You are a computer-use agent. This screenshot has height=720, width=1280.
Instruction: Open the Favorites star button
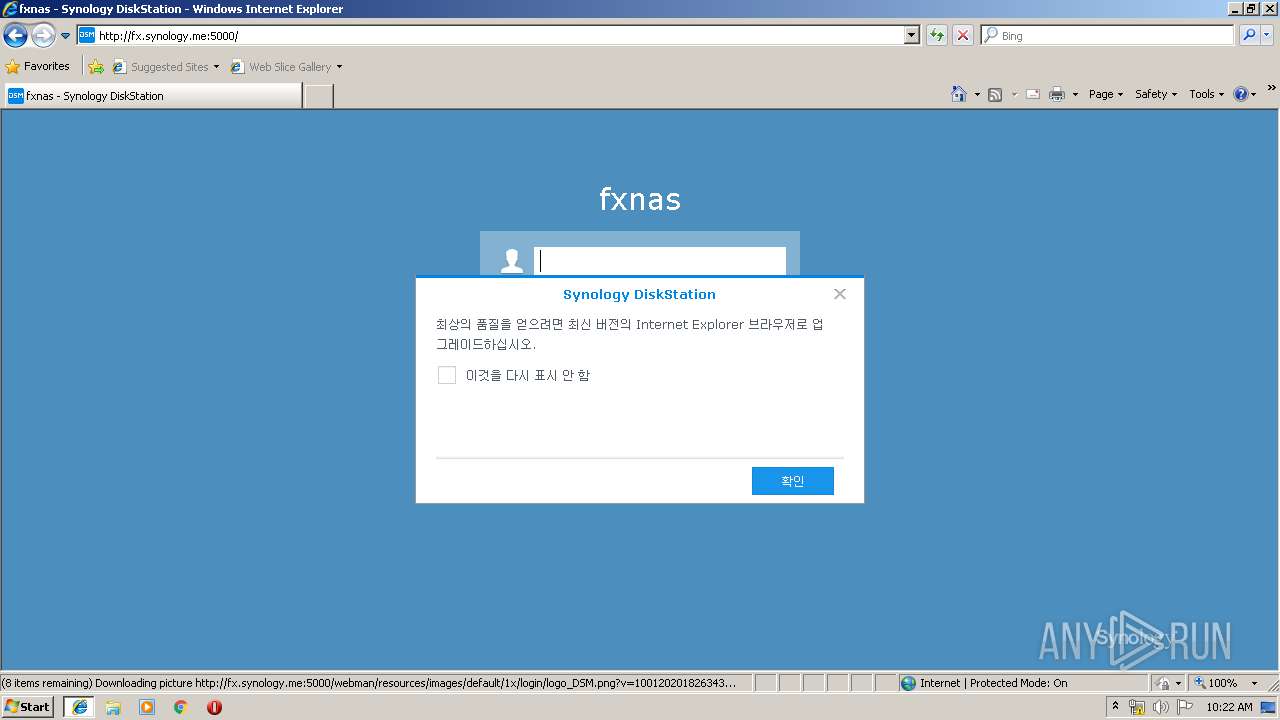pyautogui.click(x=38, y=66)
